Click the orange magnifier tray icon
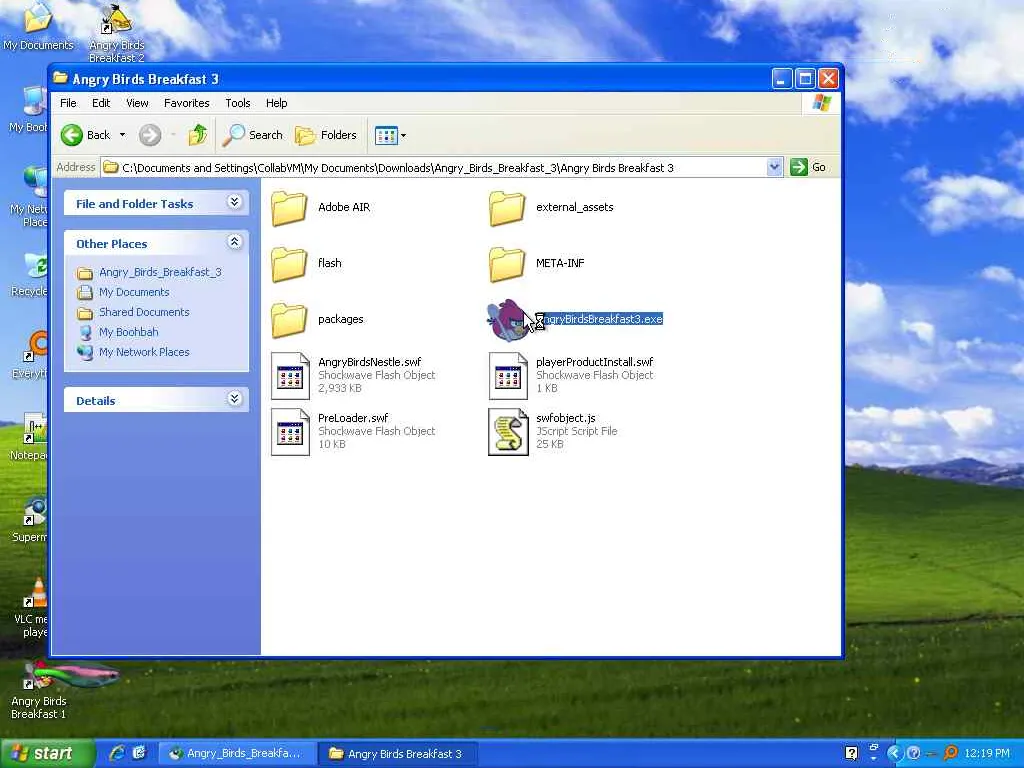 [x=951, y=754]
